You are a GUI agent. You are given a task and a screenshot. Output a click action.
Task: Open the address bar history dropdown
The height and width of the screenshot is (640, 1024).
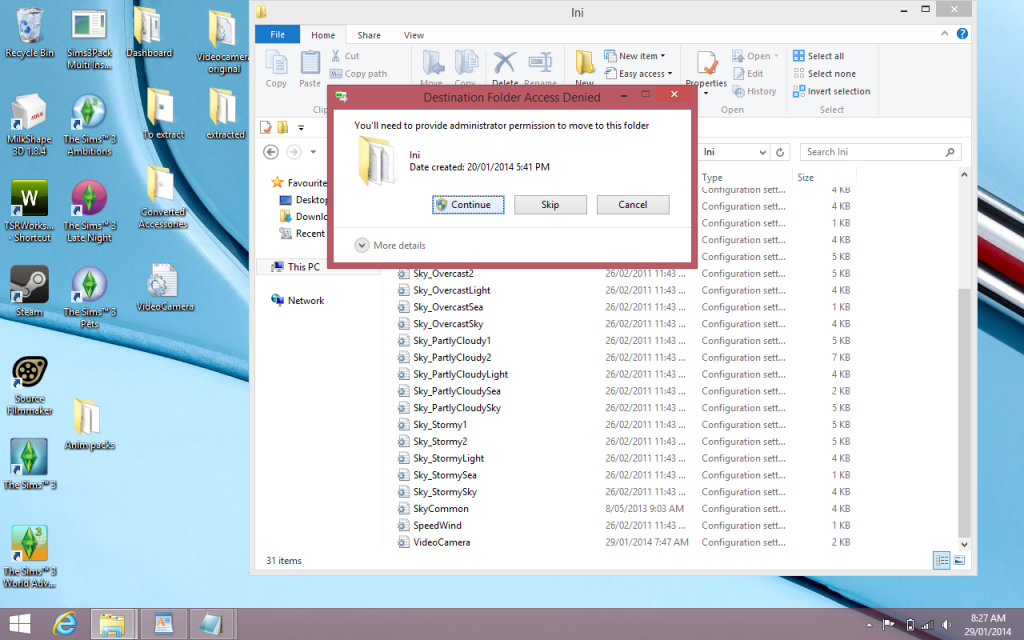[762, 152]
